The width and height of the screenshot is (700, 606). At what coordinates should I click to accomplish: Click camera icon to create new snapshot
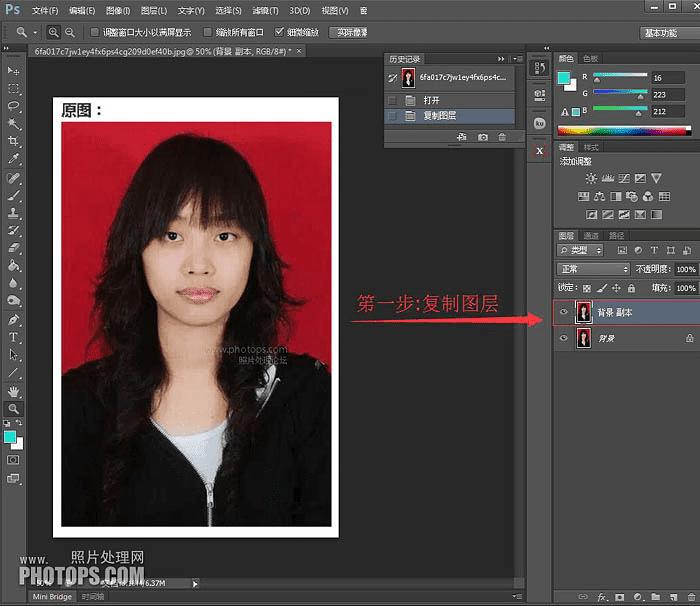tap(483, 136)
